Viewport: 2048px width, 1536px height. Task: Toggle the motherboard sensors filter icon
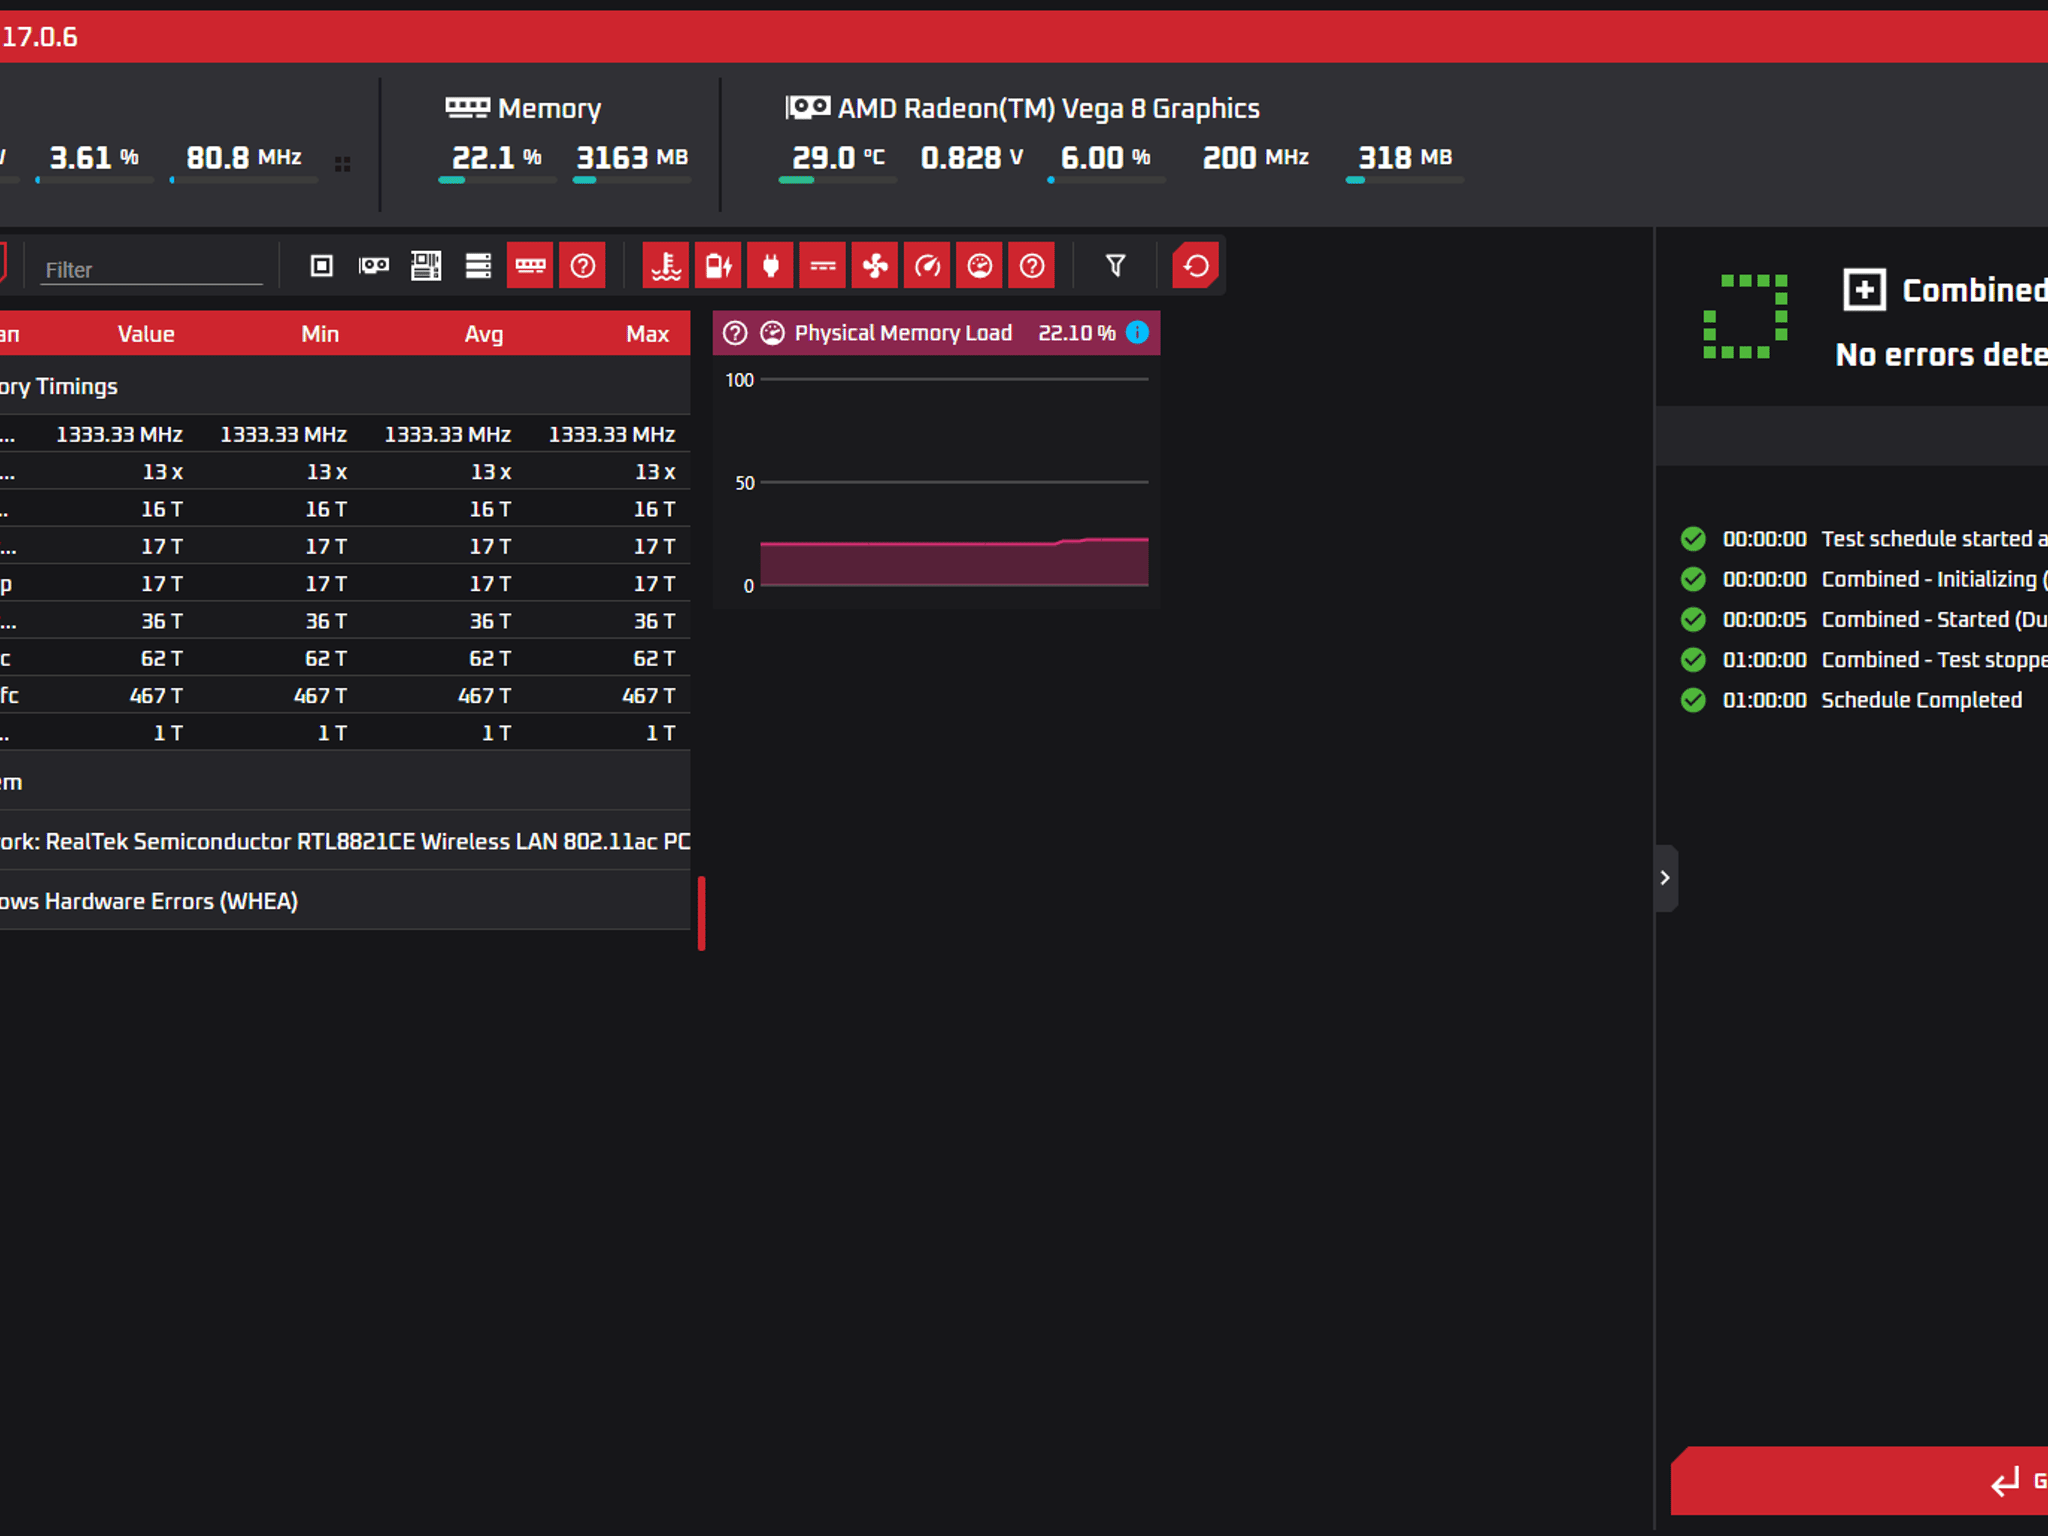(x=426, y=266)
